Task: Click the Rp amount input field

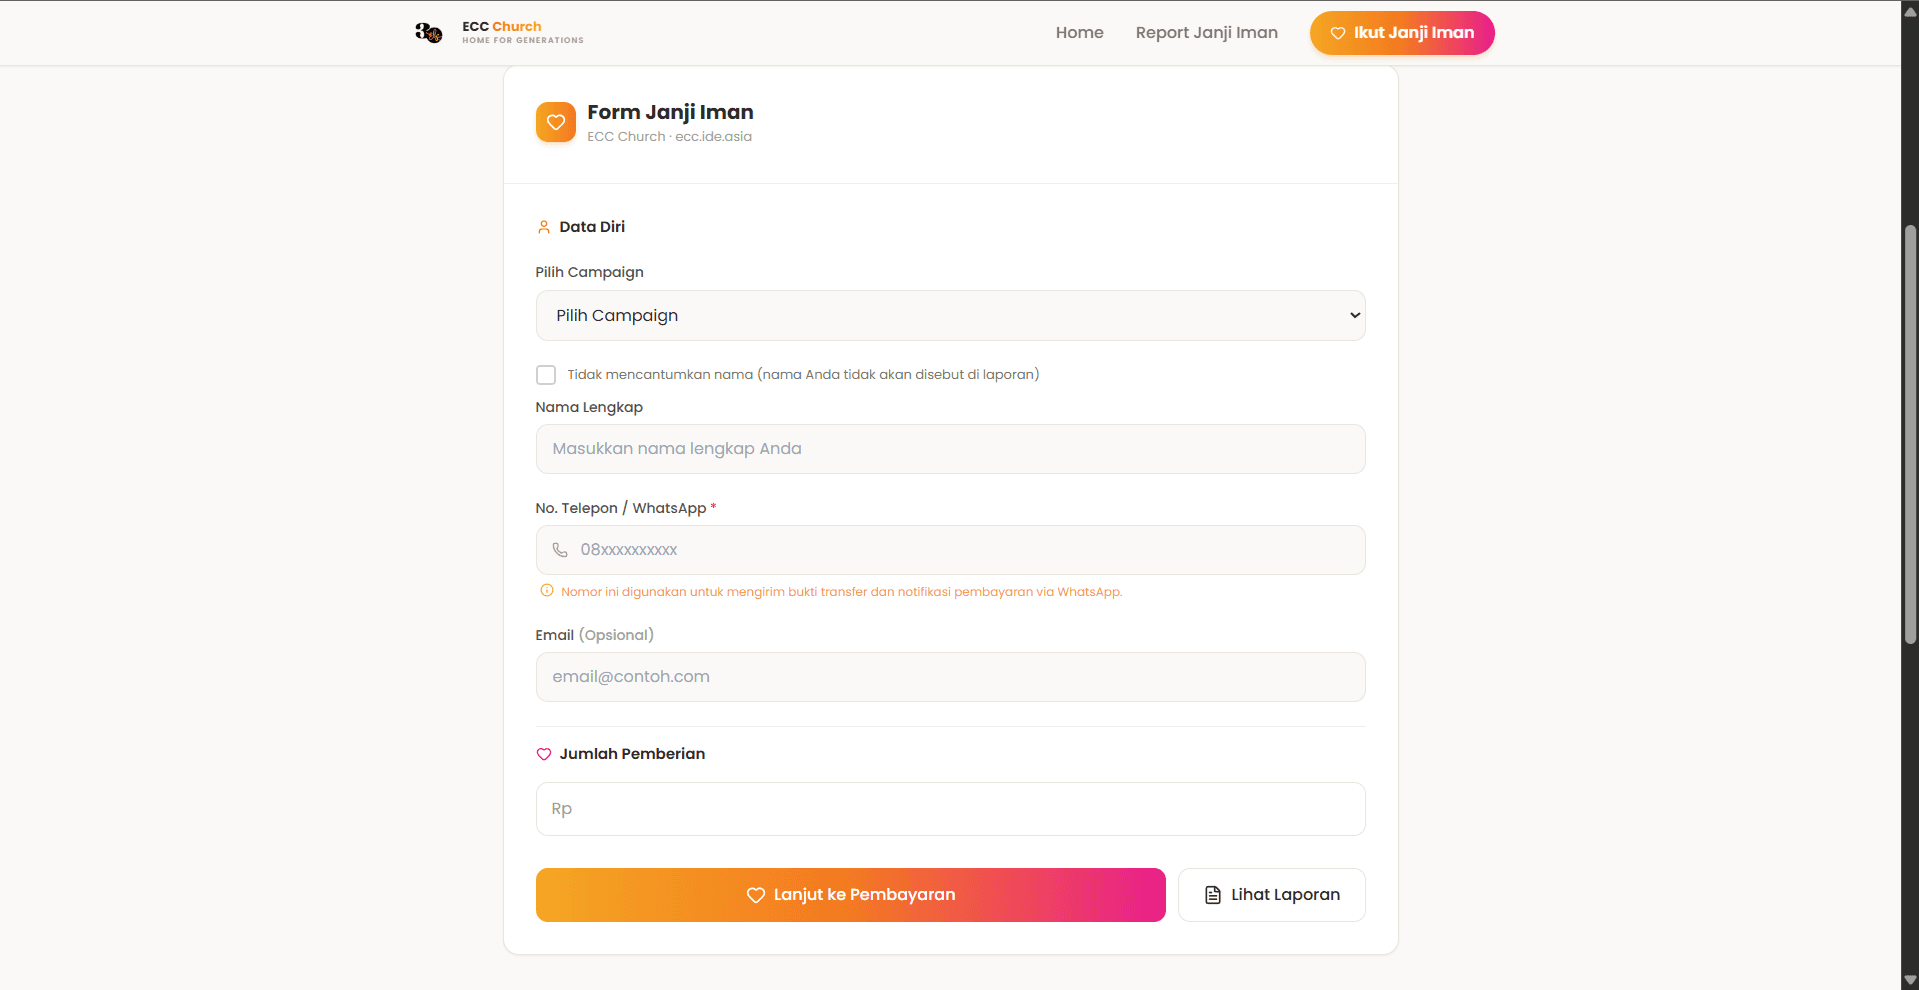Action: [950, 809]
